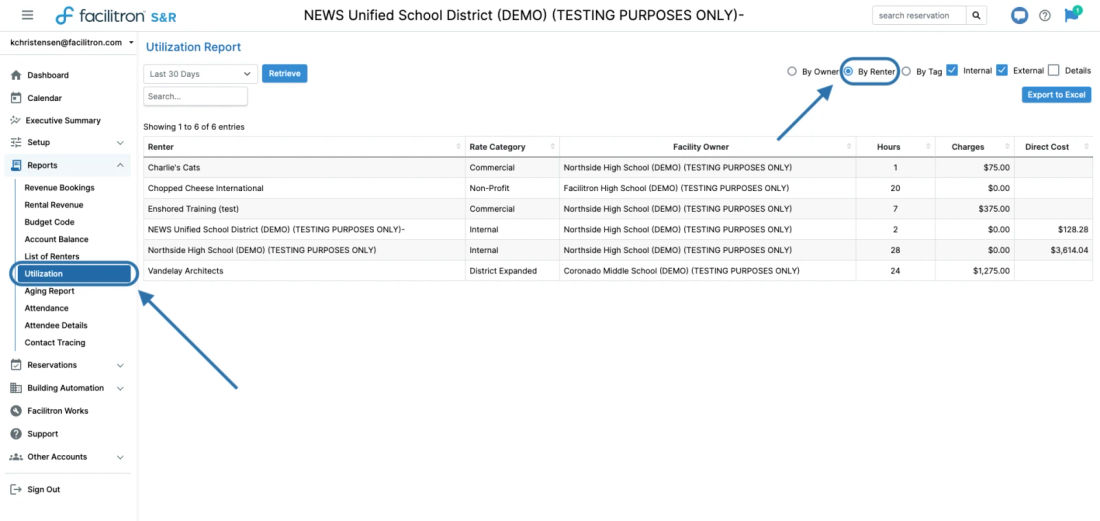Expand the Other Accounts chevron
This screenshot has height=521, width=1100.
tap(120, 457)
